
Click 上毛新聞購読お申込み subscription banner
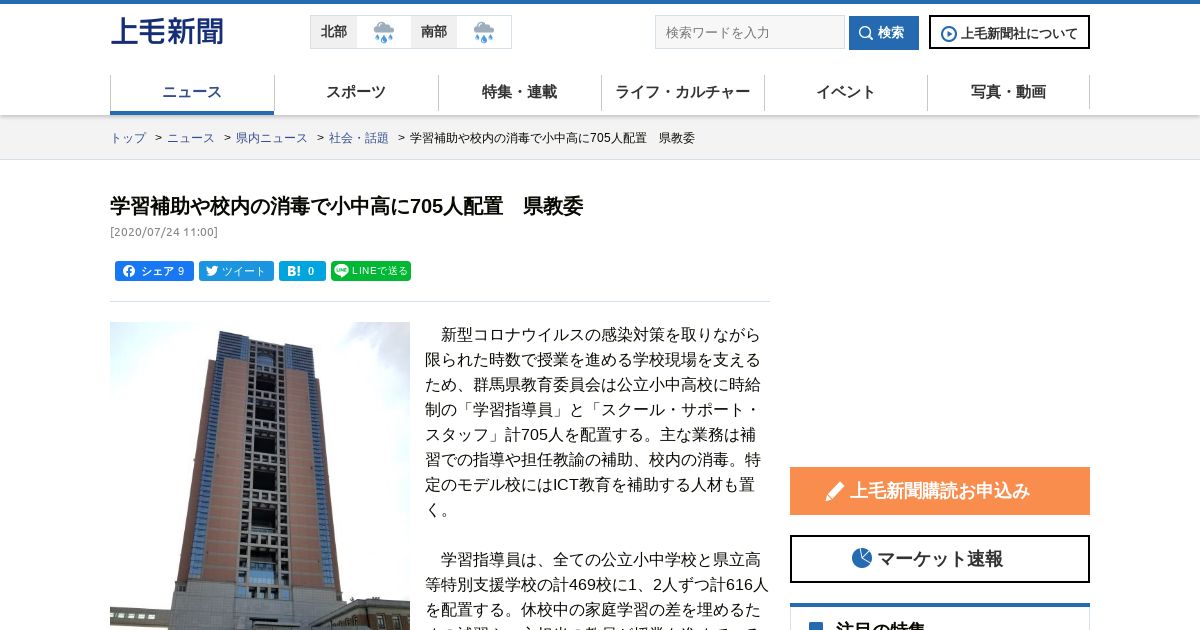tap(940, 491)
